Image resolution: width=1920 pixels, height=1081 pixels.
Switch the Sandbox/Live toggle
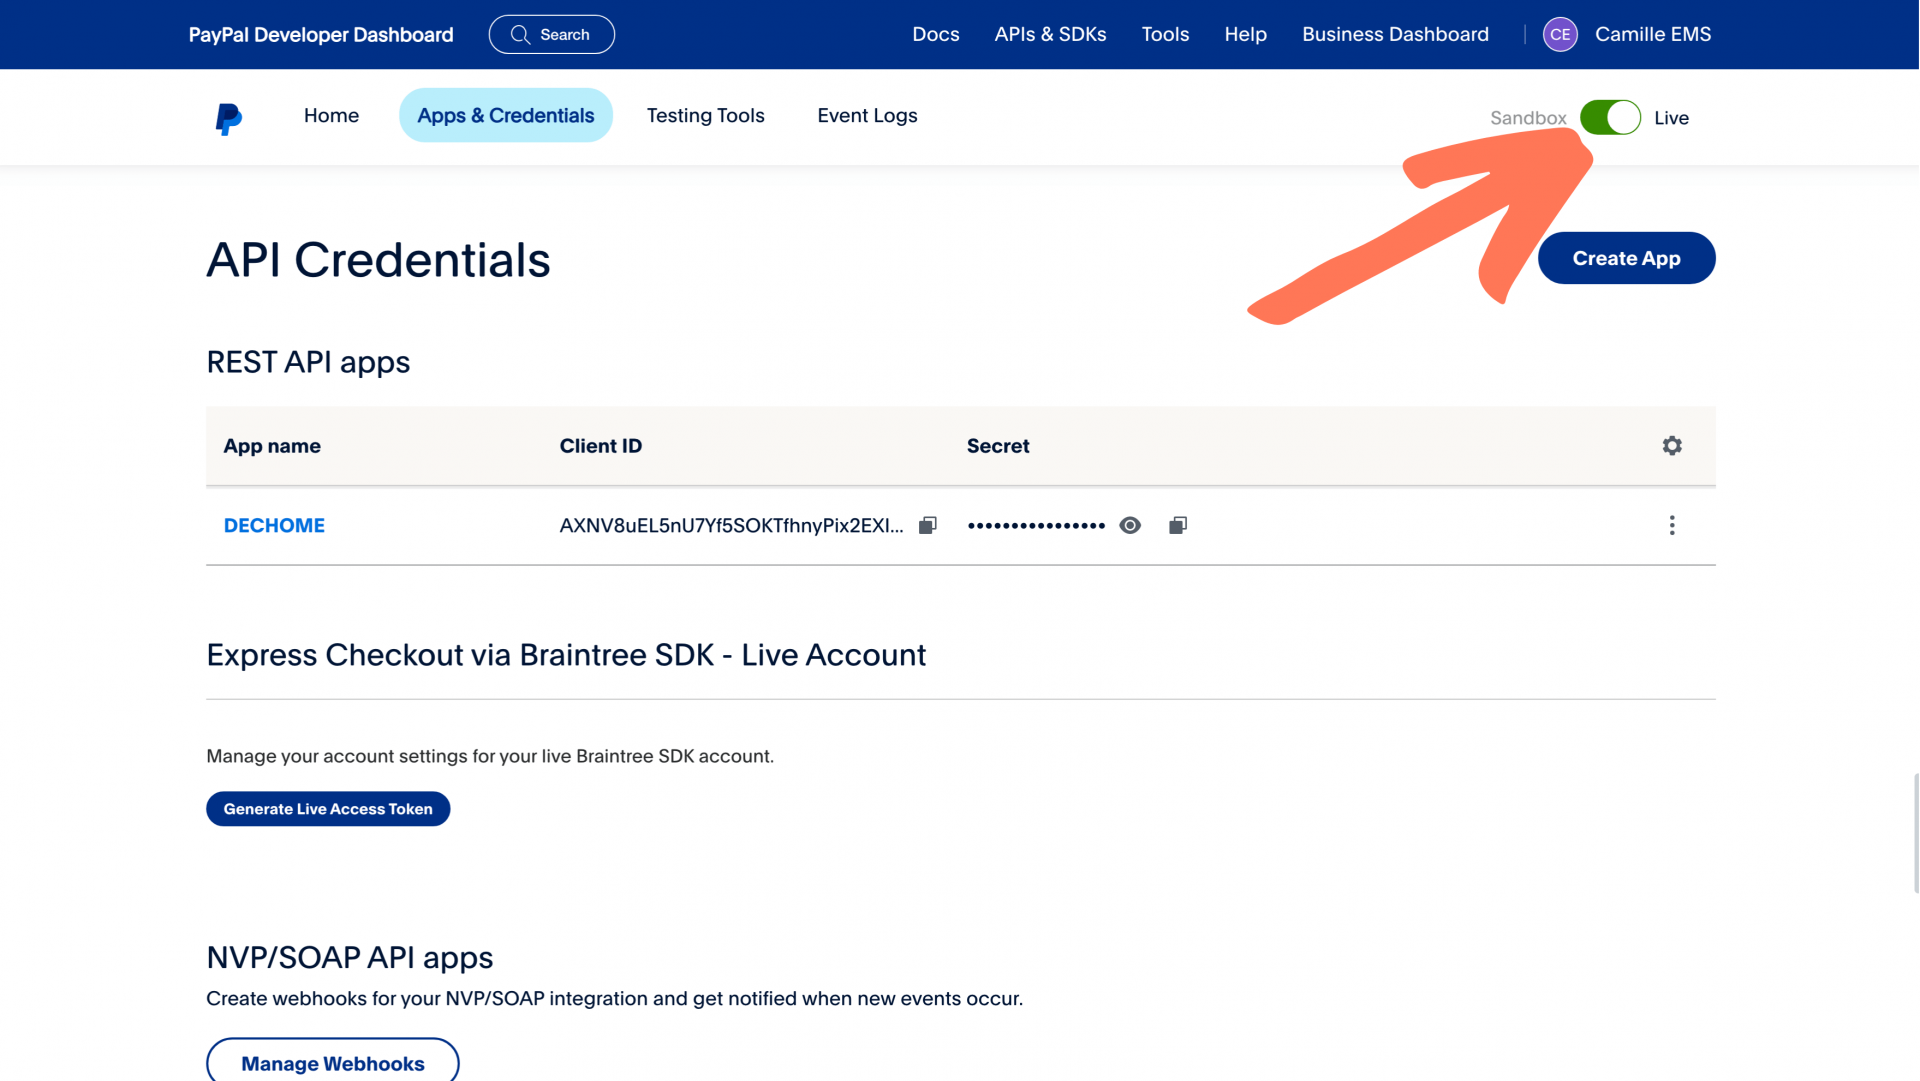[x=1610, y=117]
